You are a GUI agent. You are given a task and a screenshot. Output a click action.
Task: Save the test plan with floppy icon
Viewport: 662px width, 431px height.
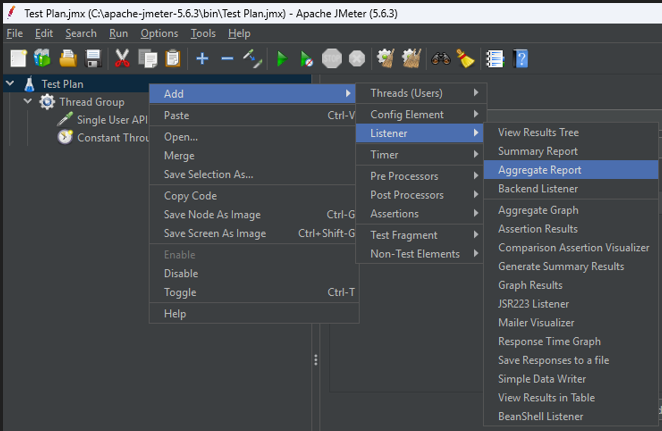click(93, 58)
